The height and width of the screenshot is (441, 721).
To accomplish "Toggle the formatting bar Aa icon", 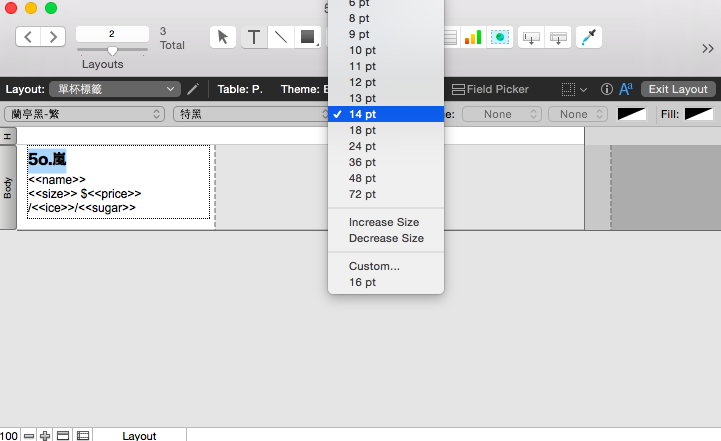I will tap(626, 89).
